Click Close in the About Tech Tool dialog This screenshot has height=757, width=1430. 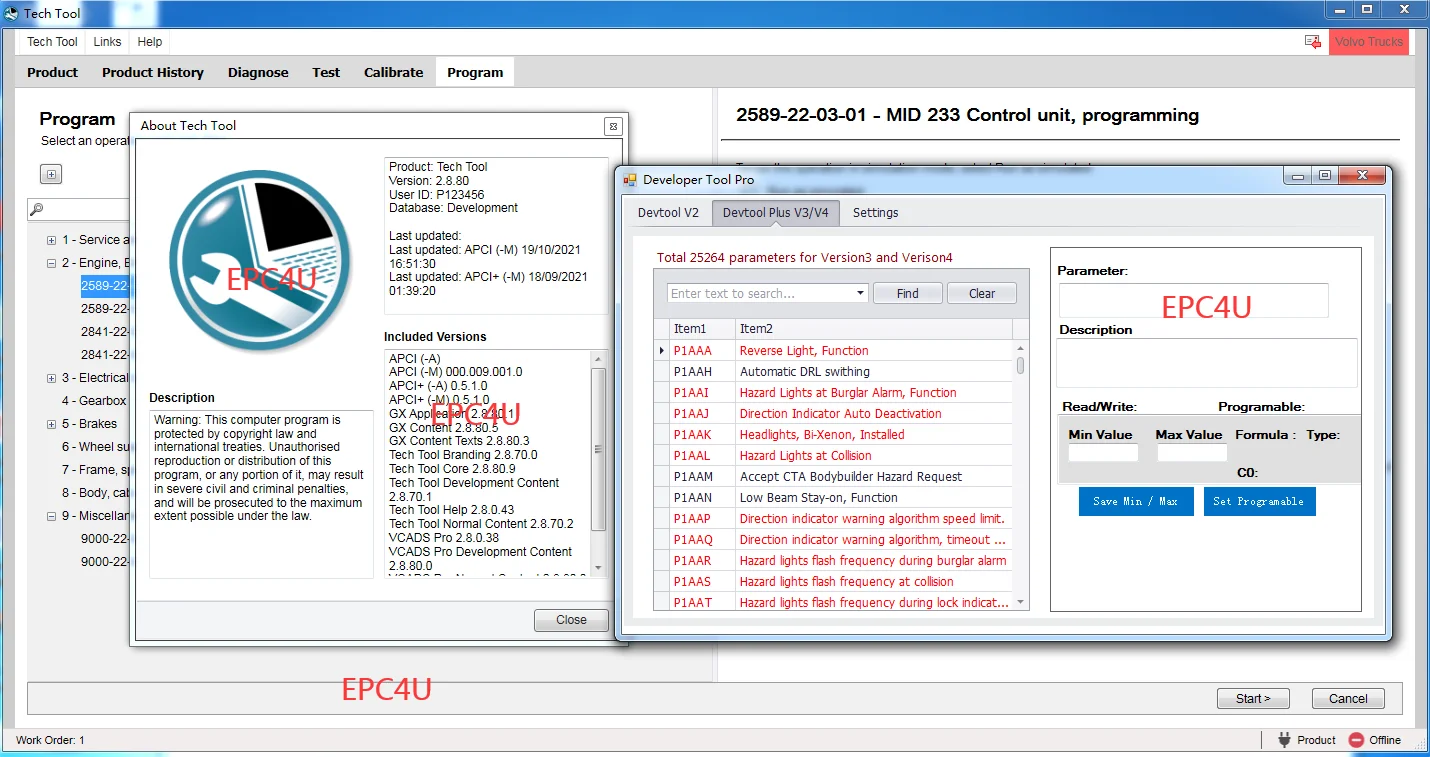click(x=571, y=620)
